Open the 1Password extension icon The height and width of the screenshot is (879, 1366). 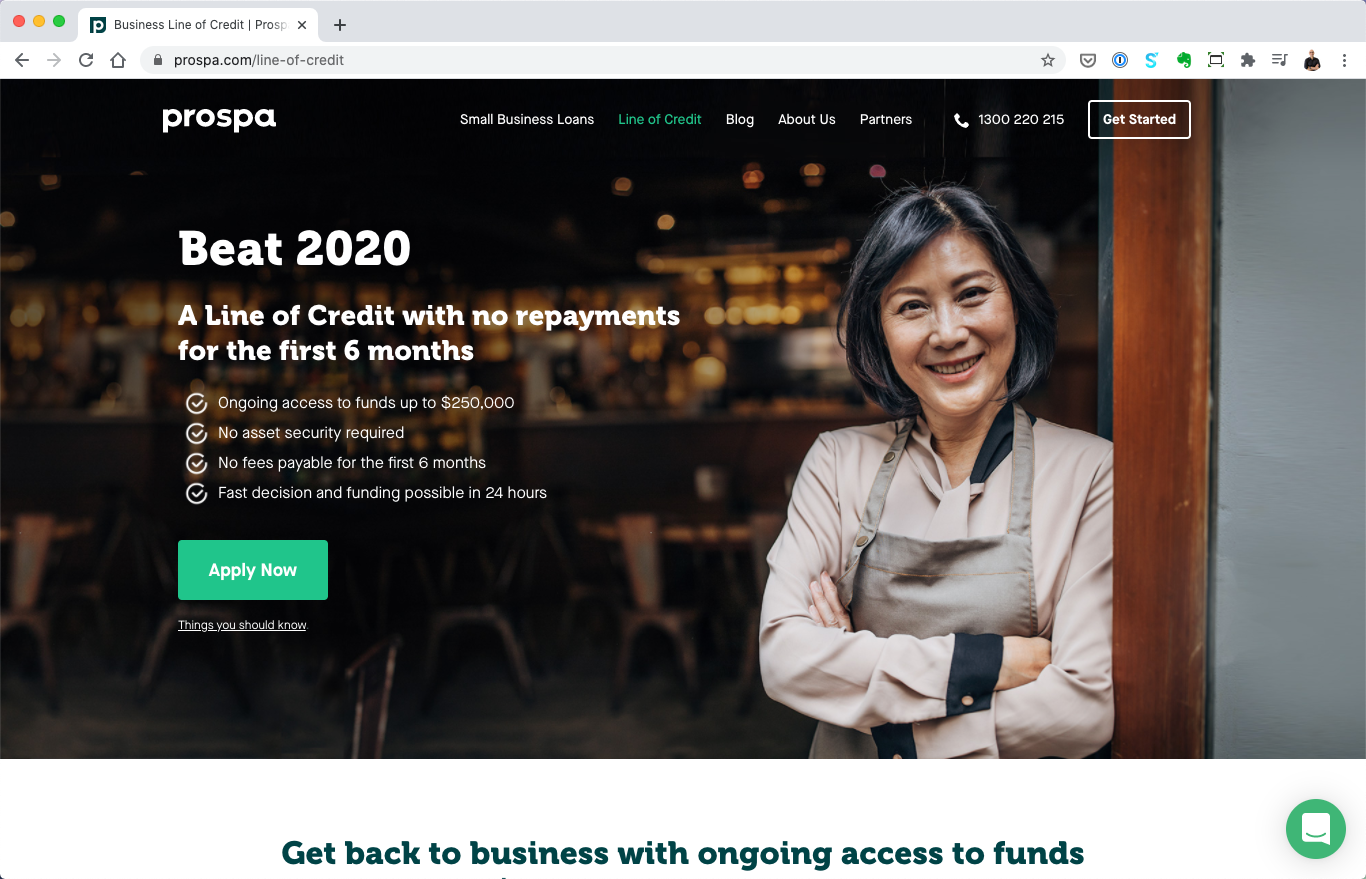coord(1120,60)
